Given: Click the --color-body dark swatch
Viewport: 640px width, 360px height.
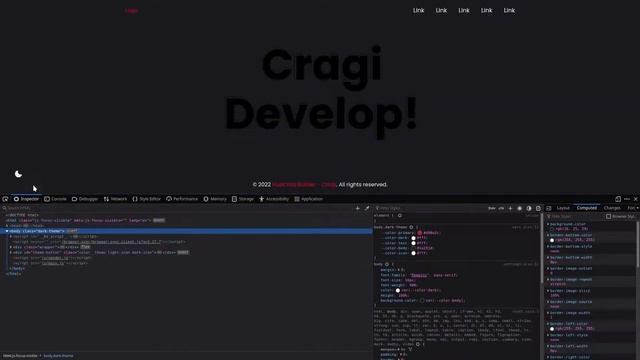Looking at the screenshot, I should tap(413, 248).
